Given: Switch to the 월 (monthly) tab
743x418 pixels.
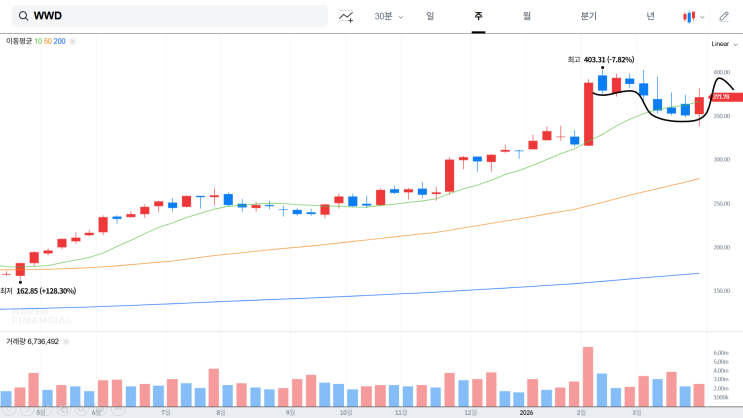Looking at the screenshot, I should click(x=526, y=16).
